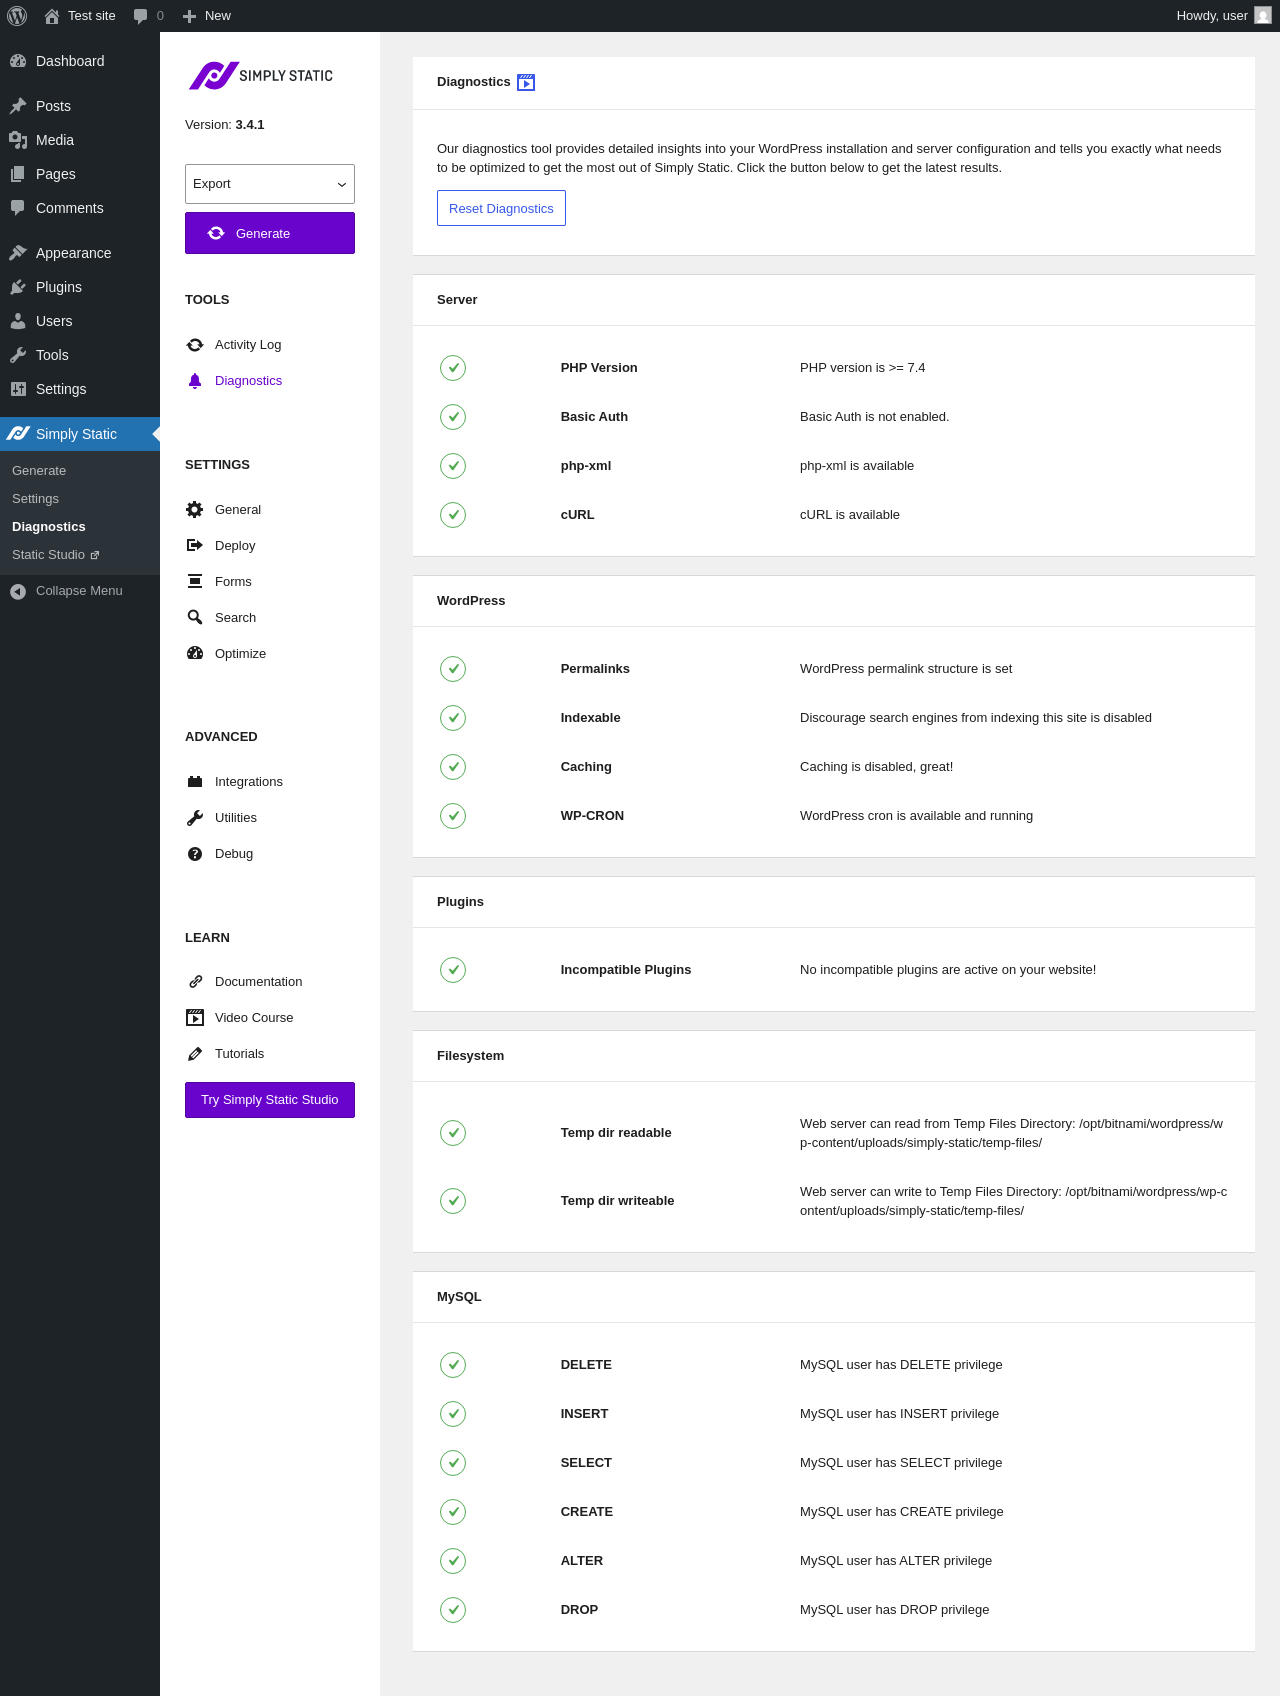Click the Caching check icon
This screenshot has width=1280, height=1696.
coord(453,767)
